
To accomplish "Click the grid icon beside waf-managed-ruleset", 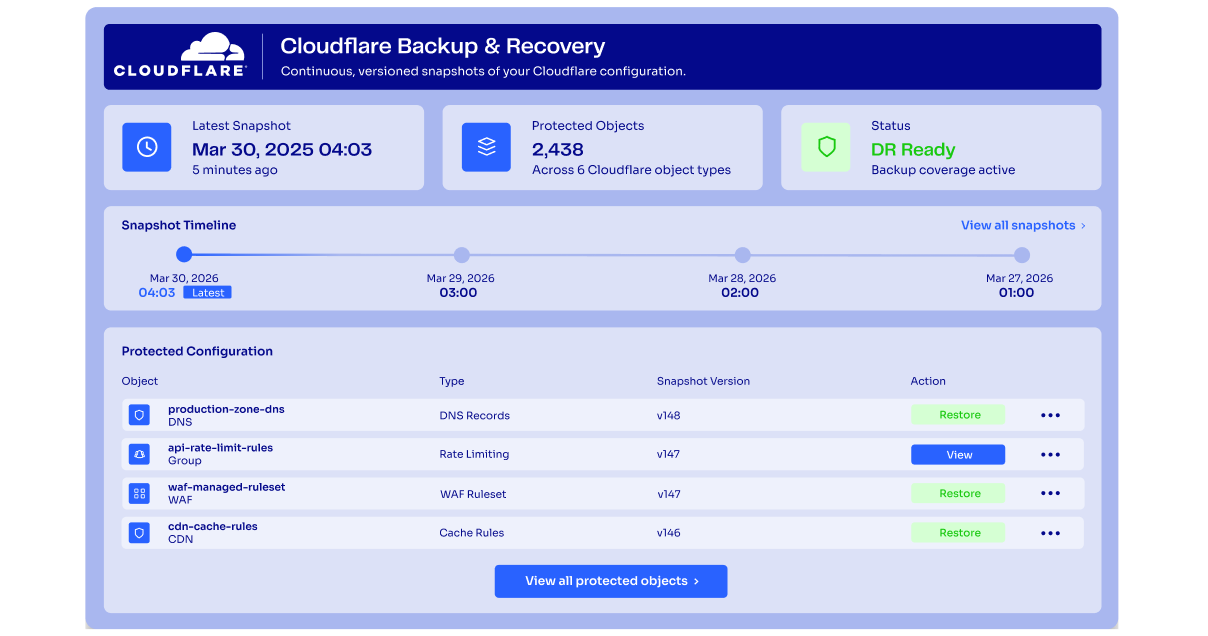I will (139, 493).
